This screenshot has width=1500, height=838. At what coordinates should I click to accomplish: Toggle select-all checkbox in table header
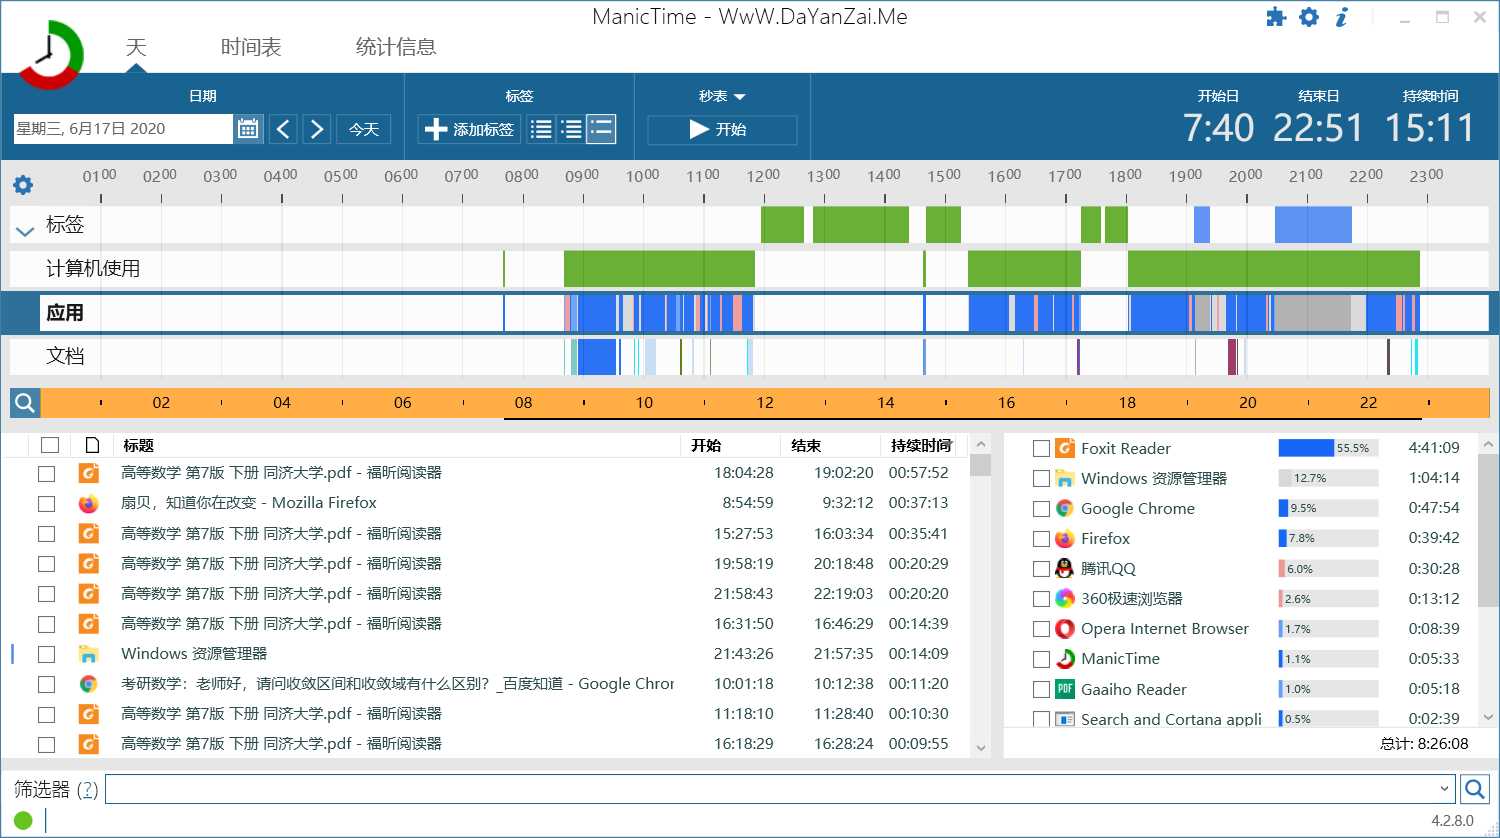pyautogui.click(x=50, y=445)
